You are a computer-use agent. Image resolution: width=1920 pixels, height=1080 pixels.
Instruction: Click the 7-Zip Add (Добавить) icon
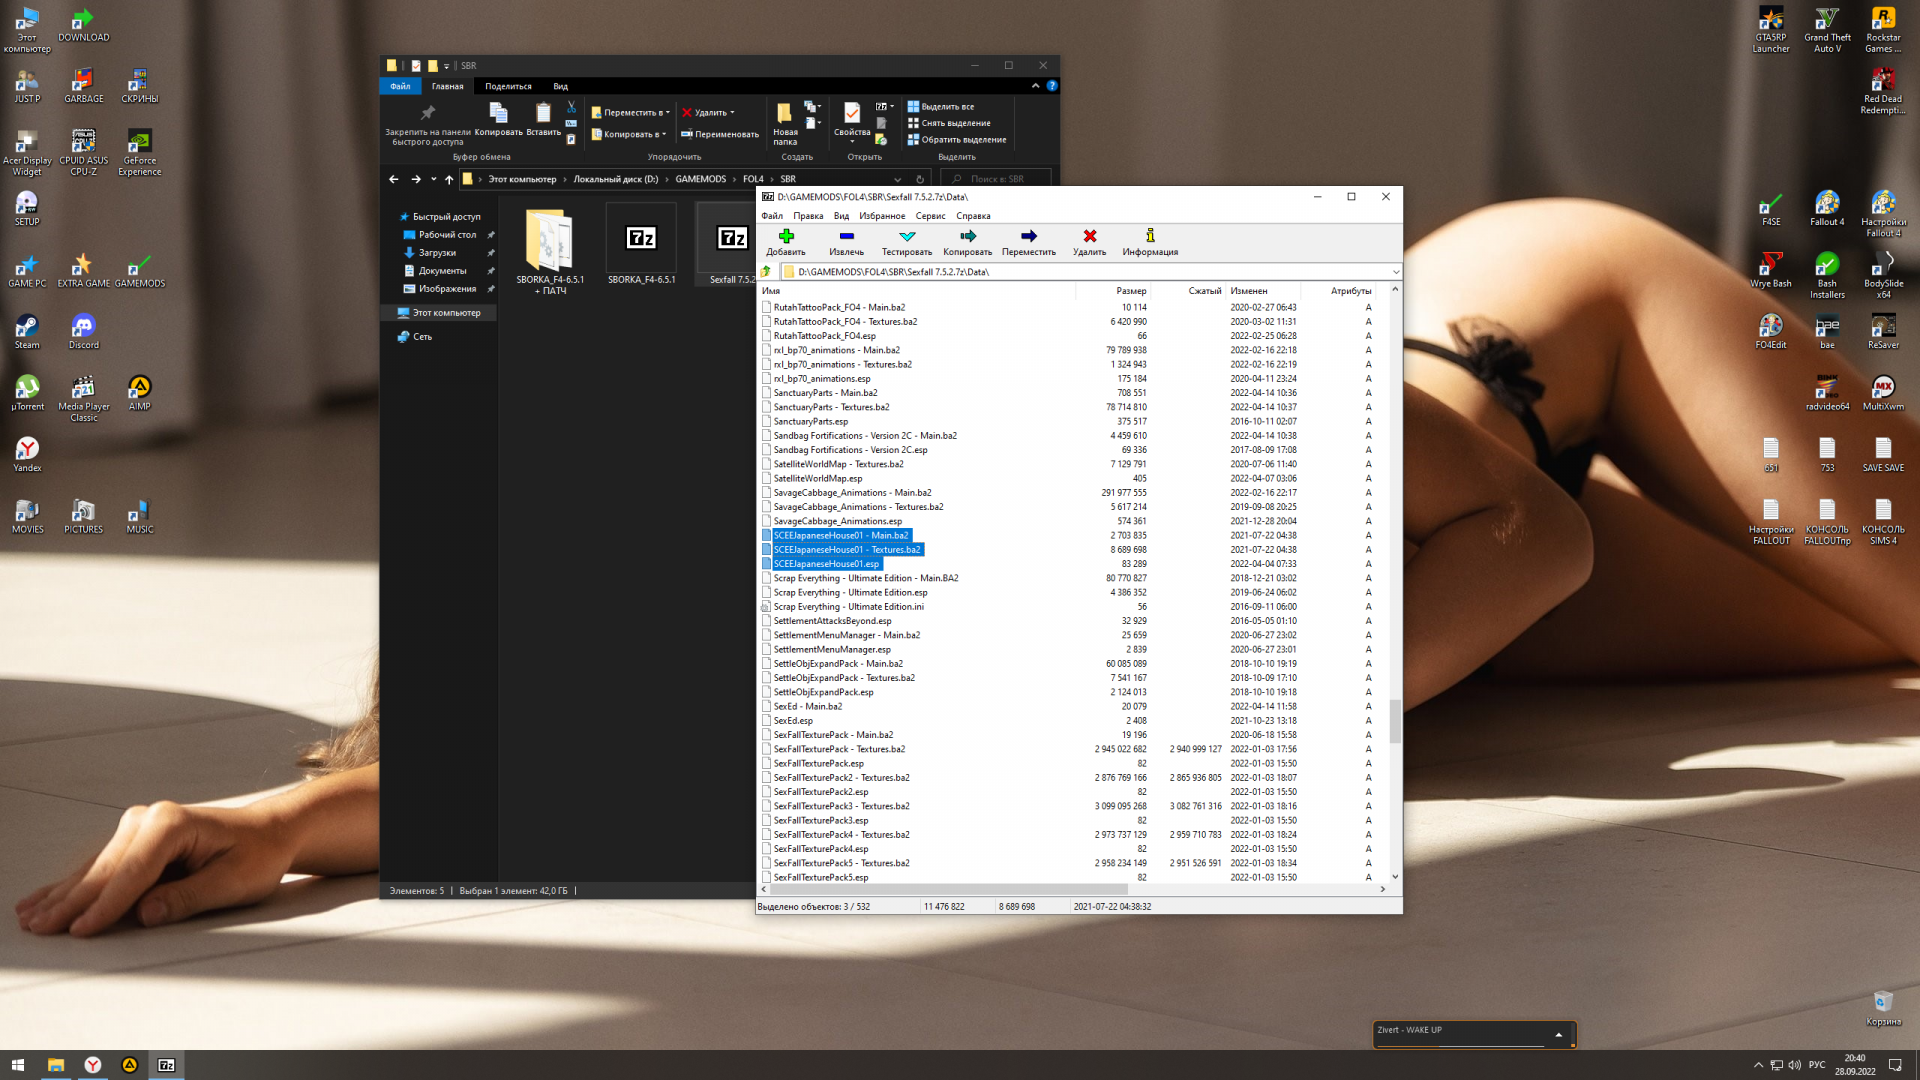click(x=786, y=237)
